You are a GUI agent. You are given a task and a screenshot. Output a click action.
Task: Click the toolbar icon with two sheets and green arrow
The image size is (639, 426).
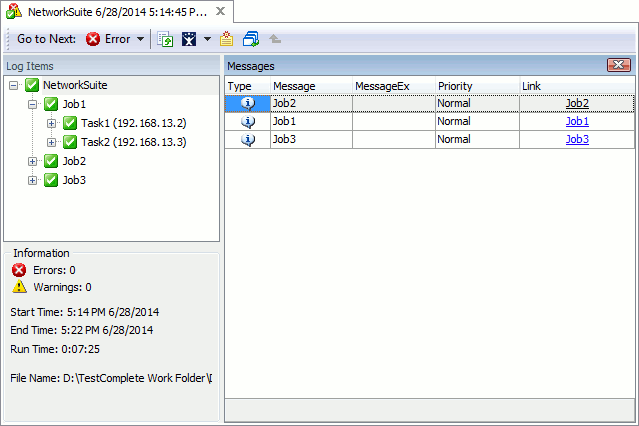point(165,39)
